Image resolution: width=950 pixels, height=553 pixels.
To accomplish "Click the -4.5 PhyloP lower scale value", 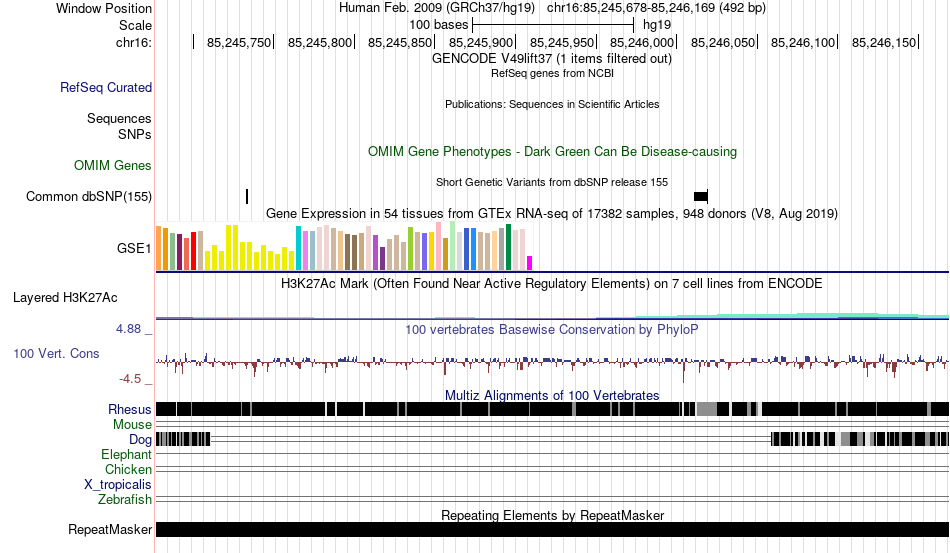I will [x=130, y=379].
